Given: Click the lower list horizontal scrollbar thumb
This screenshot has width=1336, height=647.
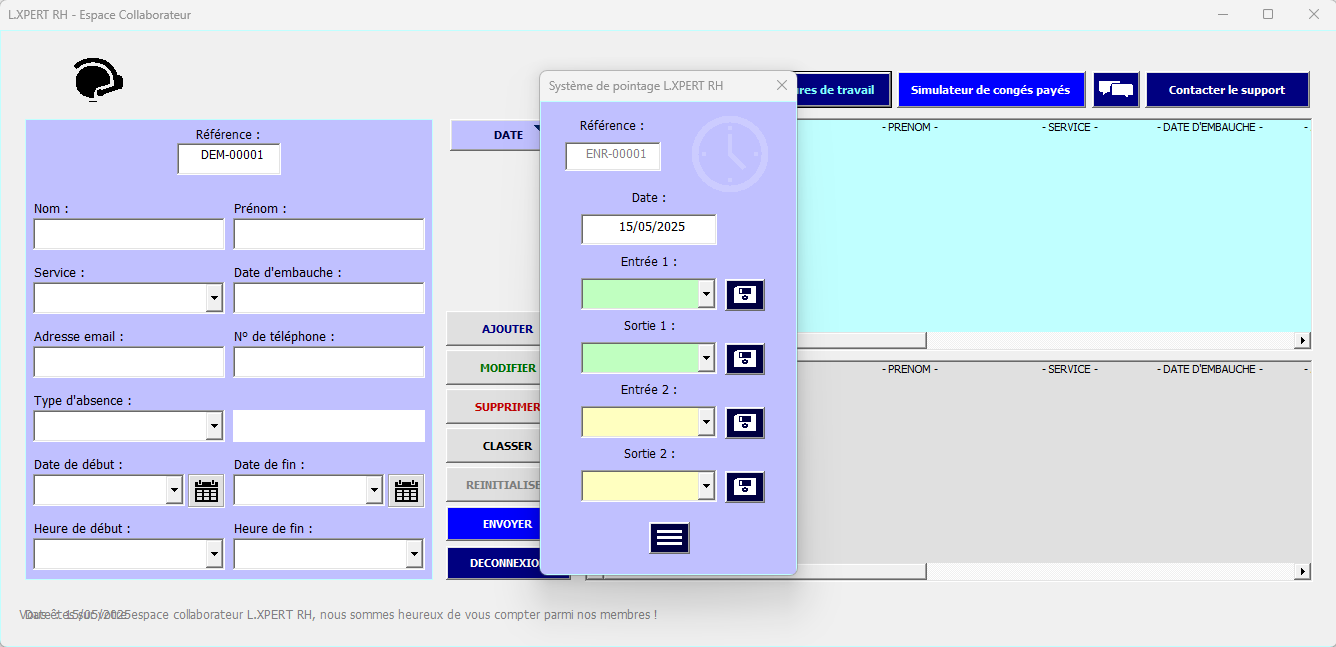Looking at the screenshot, I should tap(765, 572).
